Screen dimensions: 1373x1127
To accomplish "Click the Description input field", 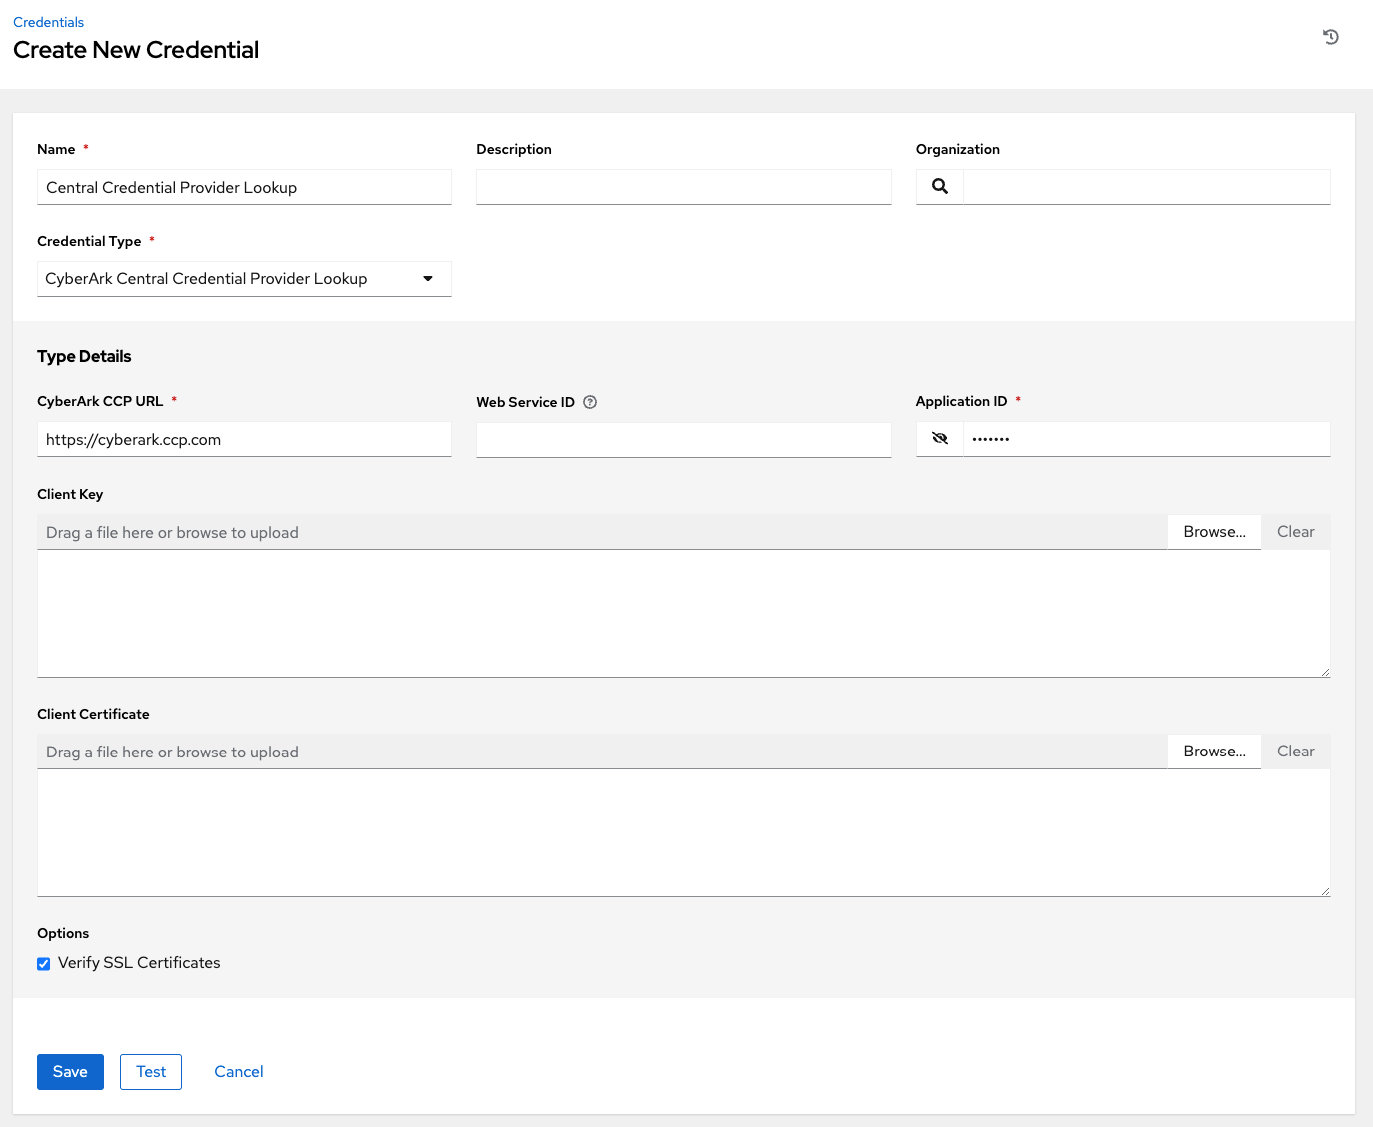I will [x=683, y=187].
